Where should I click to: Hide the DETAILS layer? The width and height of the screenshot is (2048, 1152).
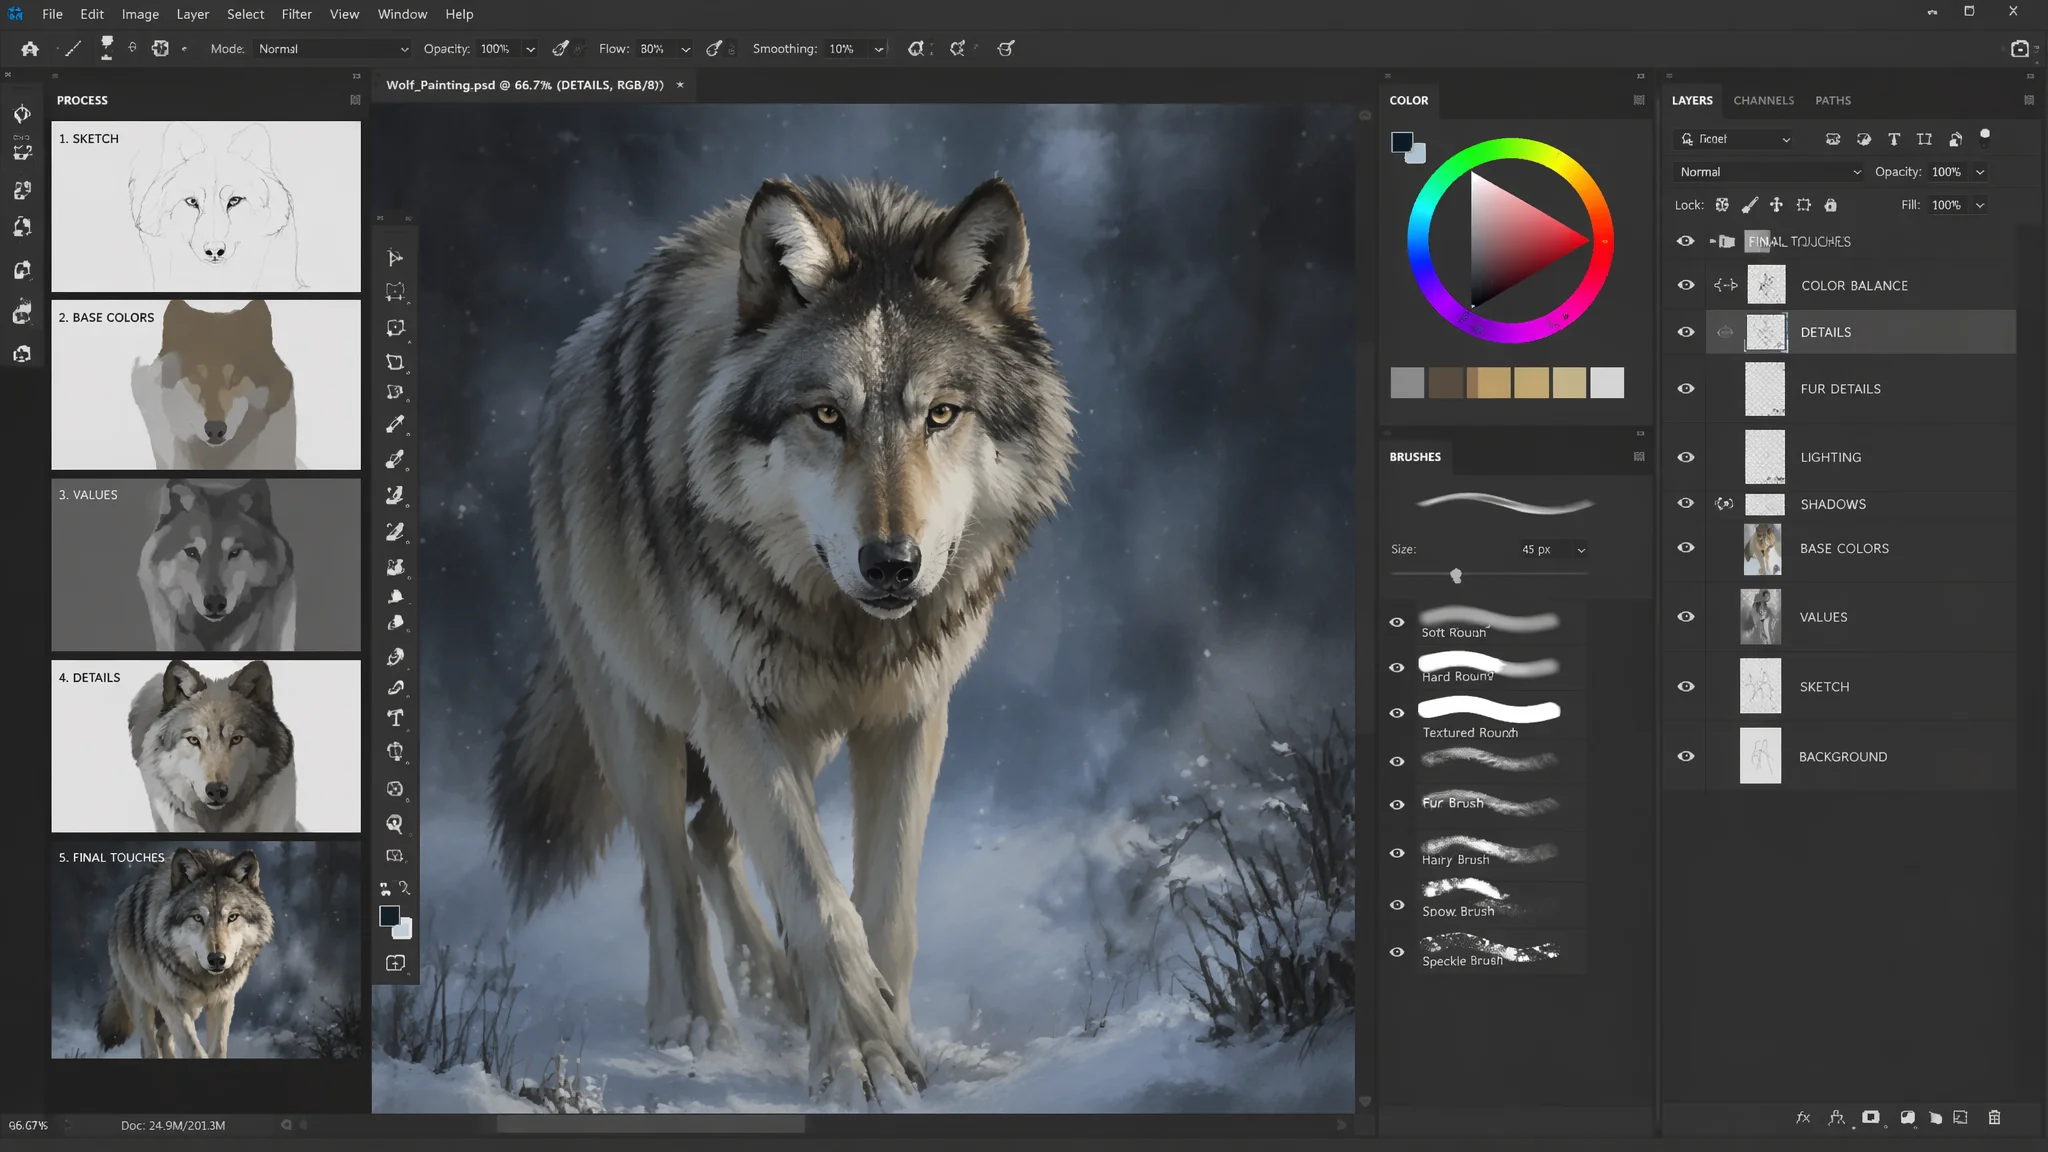pos(1686,332)
